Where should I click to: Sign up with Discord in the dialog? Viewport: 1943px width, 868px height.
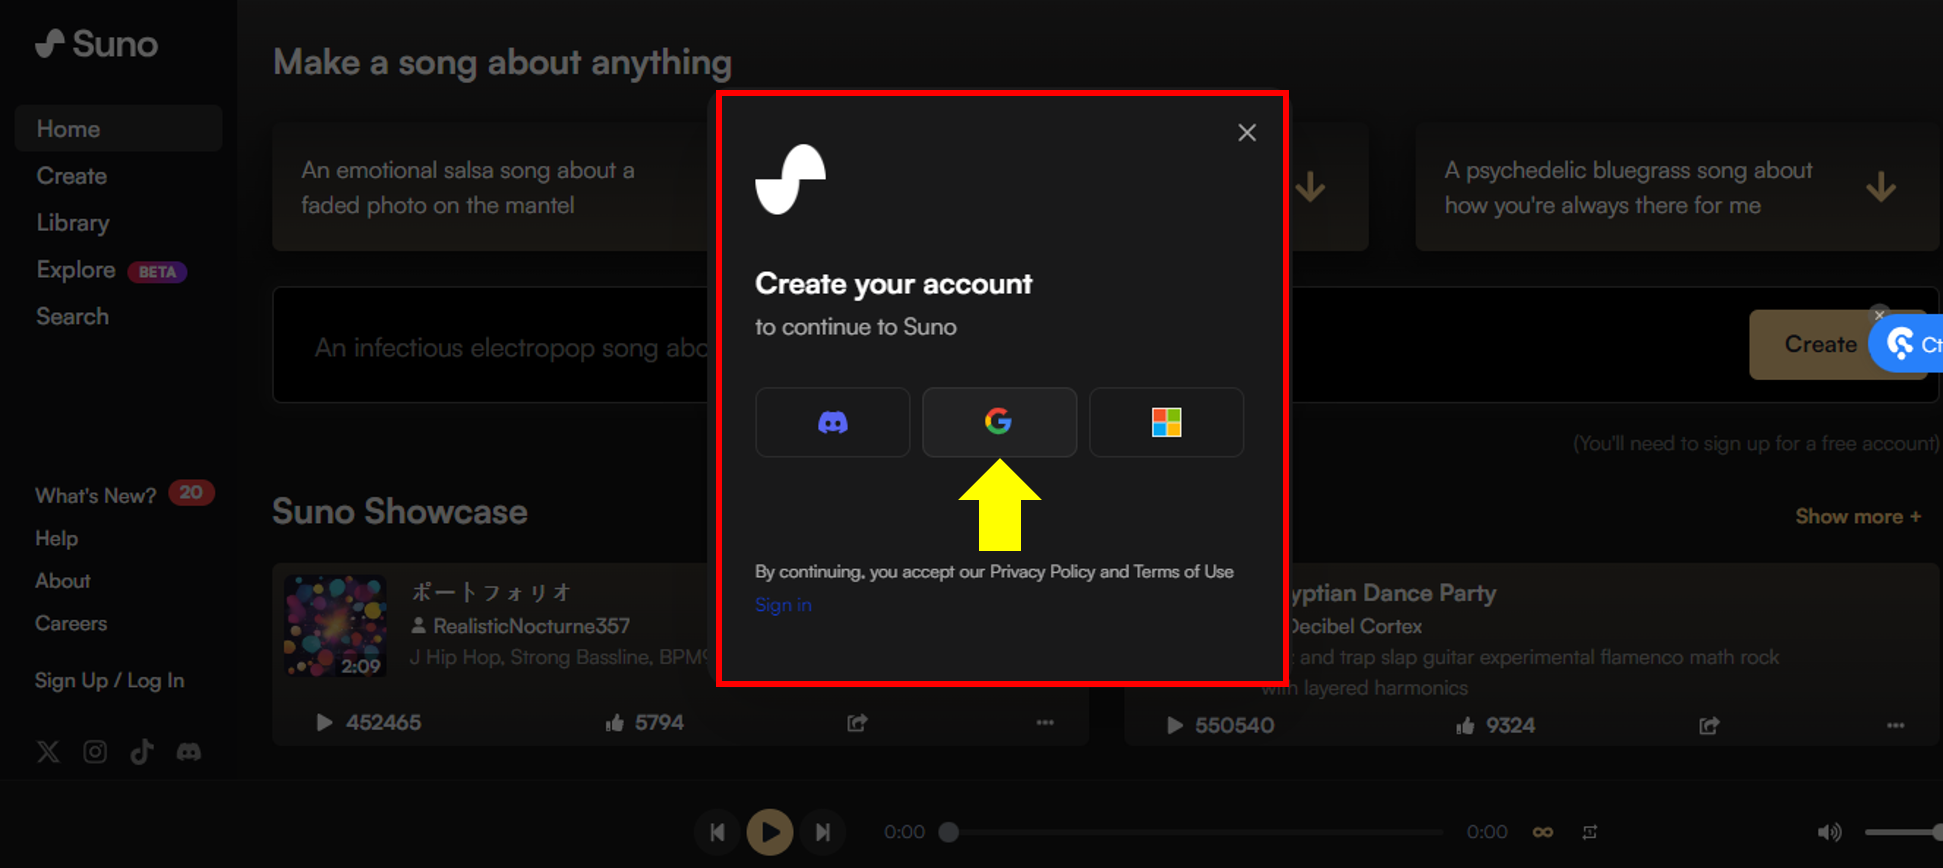832,422
